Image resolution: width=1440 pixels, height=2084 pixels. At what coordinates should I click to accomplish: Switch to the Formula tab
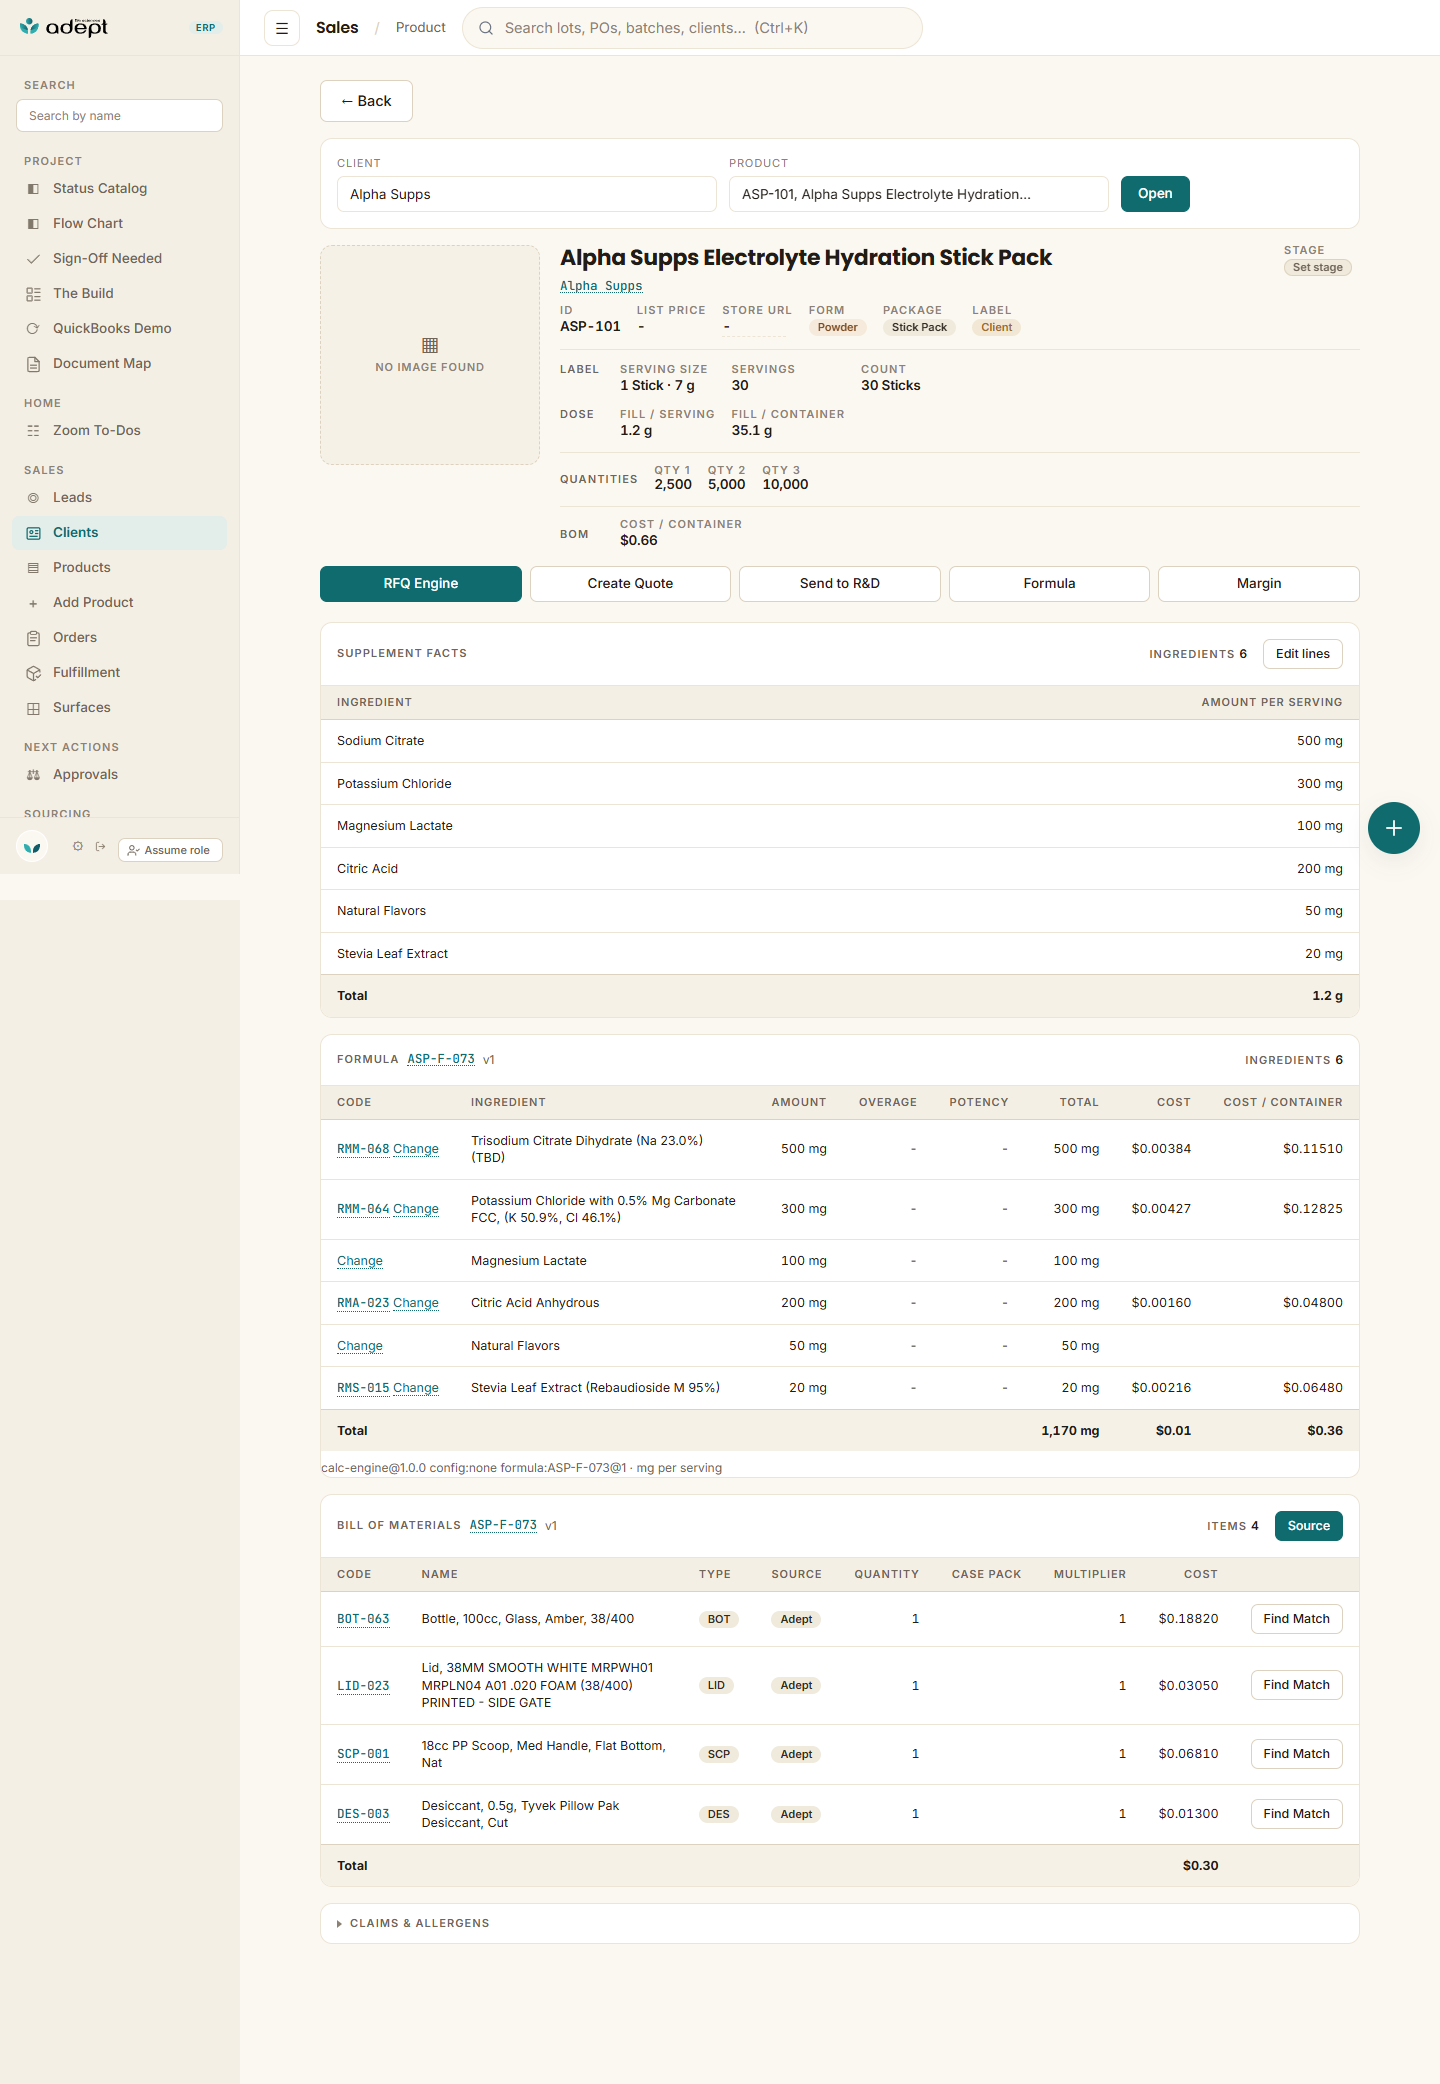click(x=1049, y=584)
